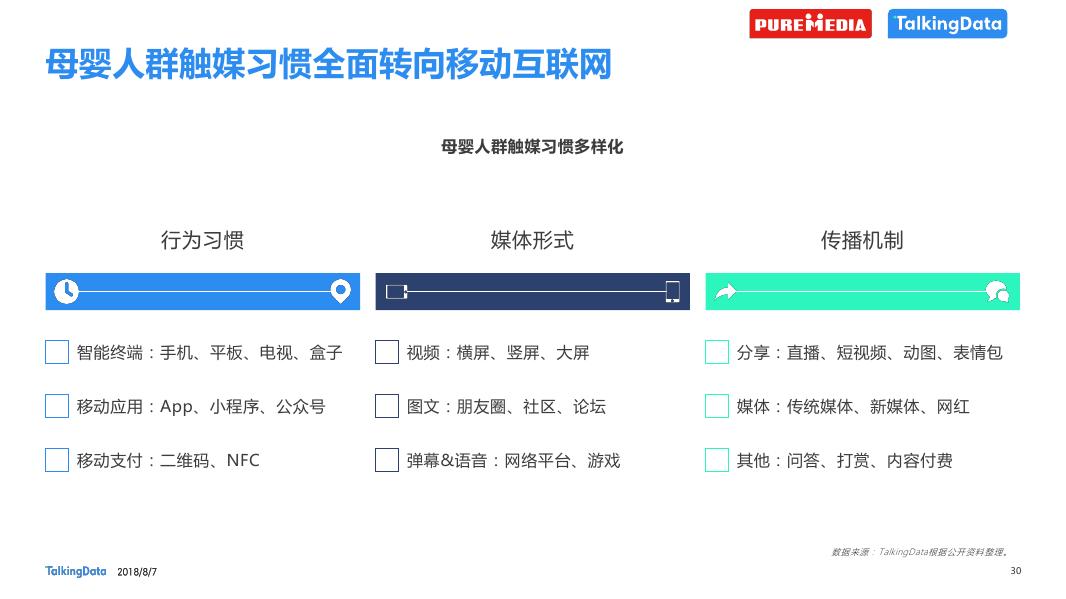The image size is (1066, 599).
Task: Click the PureMedia logo
Action: point(810,24)
